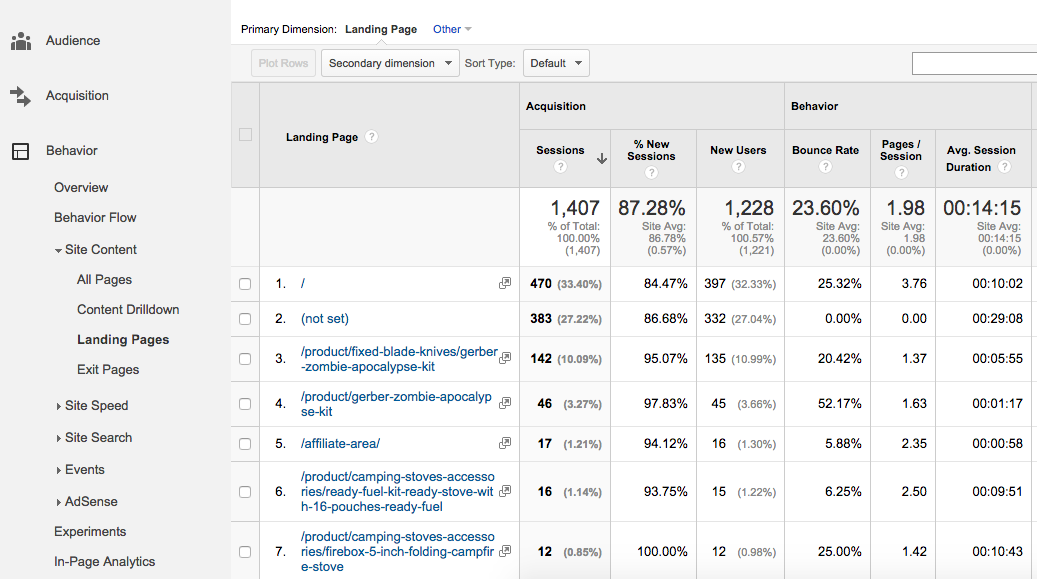Click the table search input field
This screenshot has width=1037, height=579.
(x=974, y=63)
